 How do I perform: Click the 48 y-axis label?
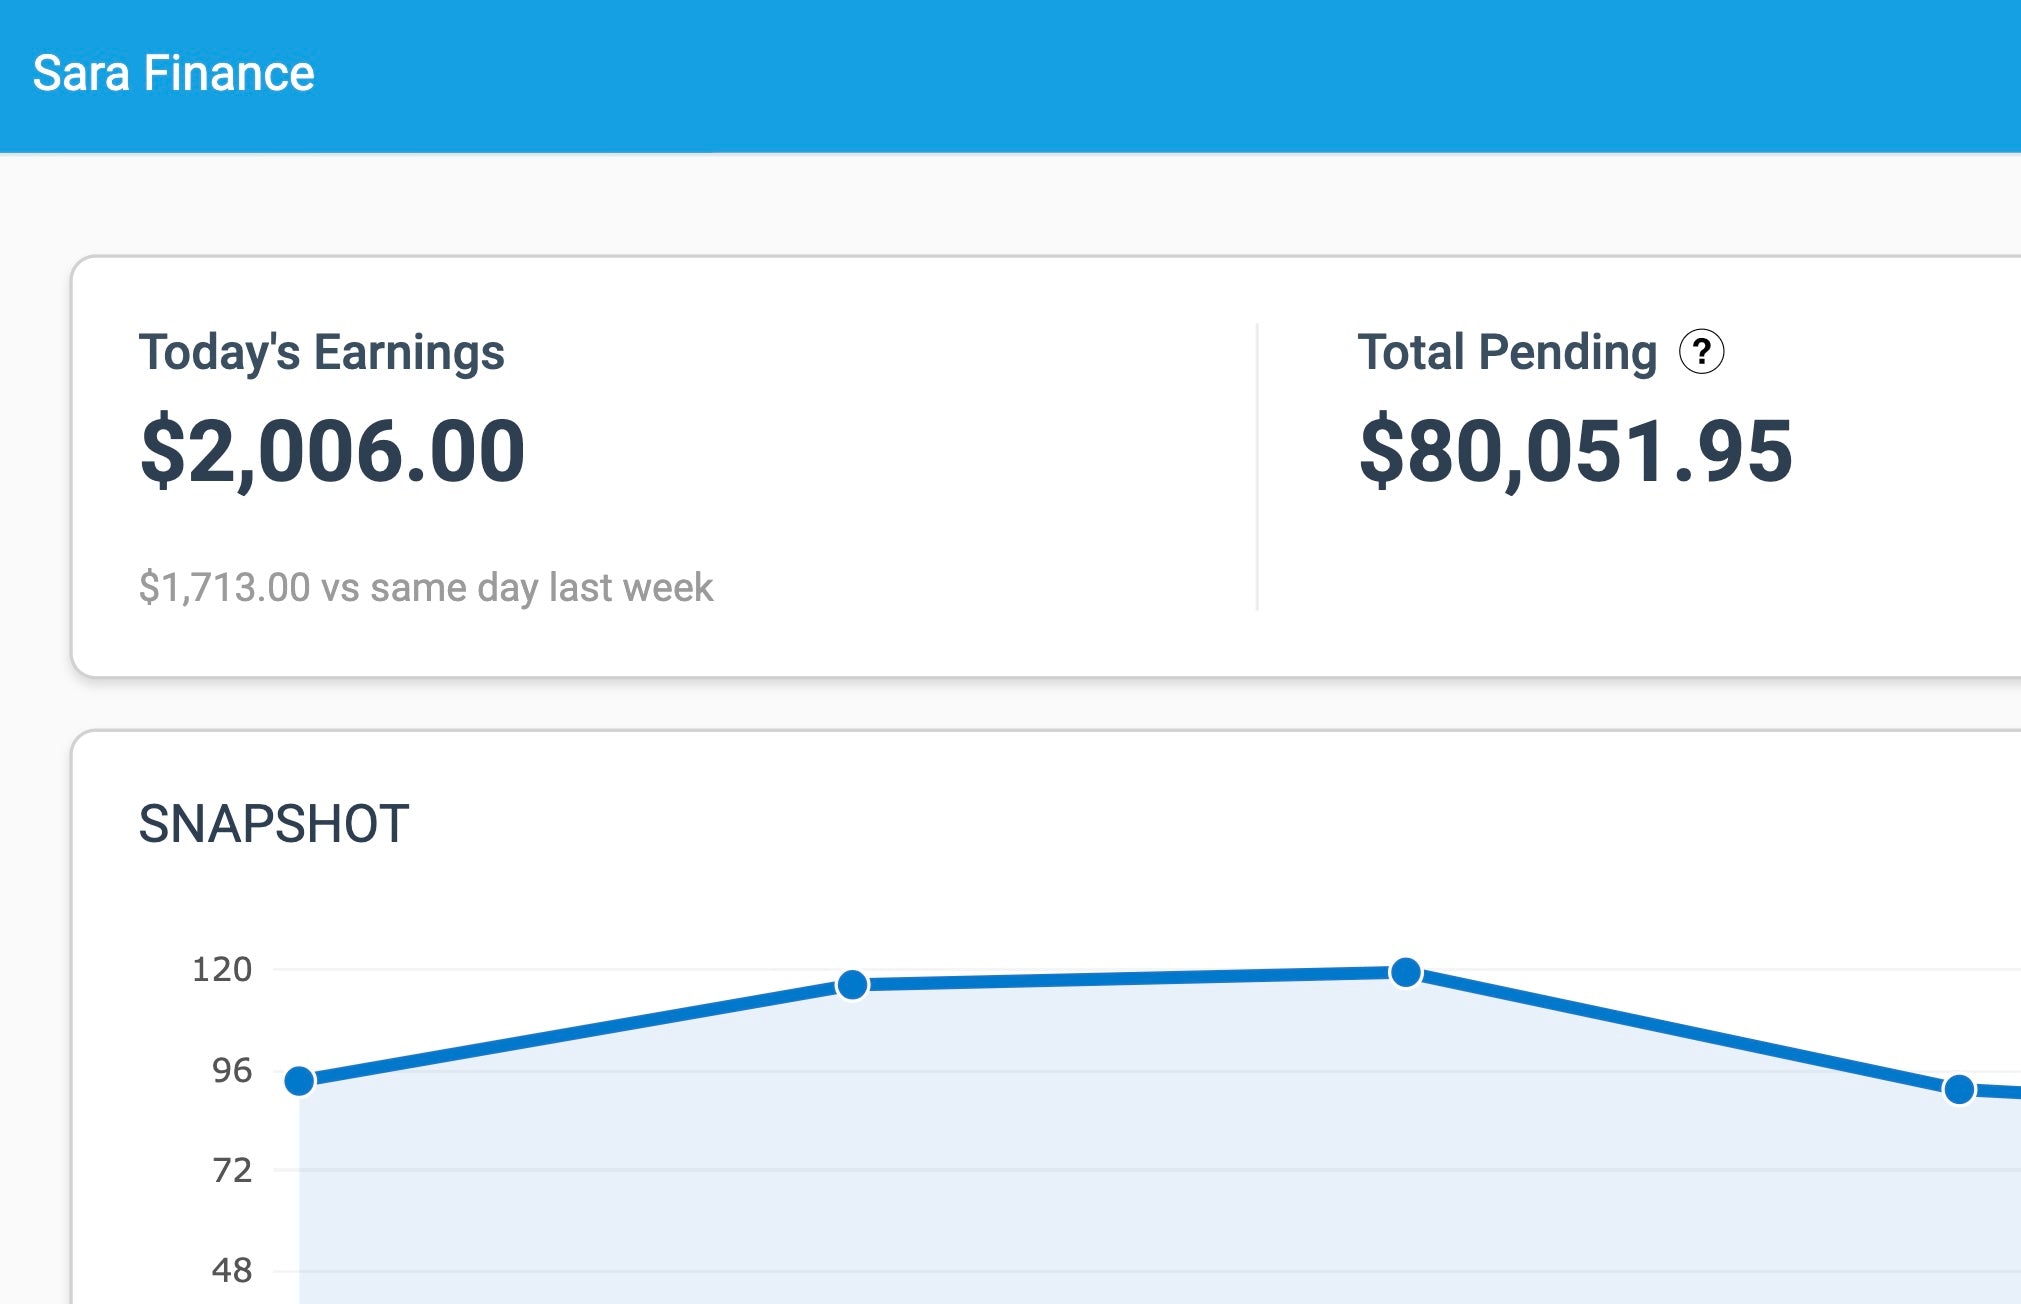click(x=232, y=1271)
